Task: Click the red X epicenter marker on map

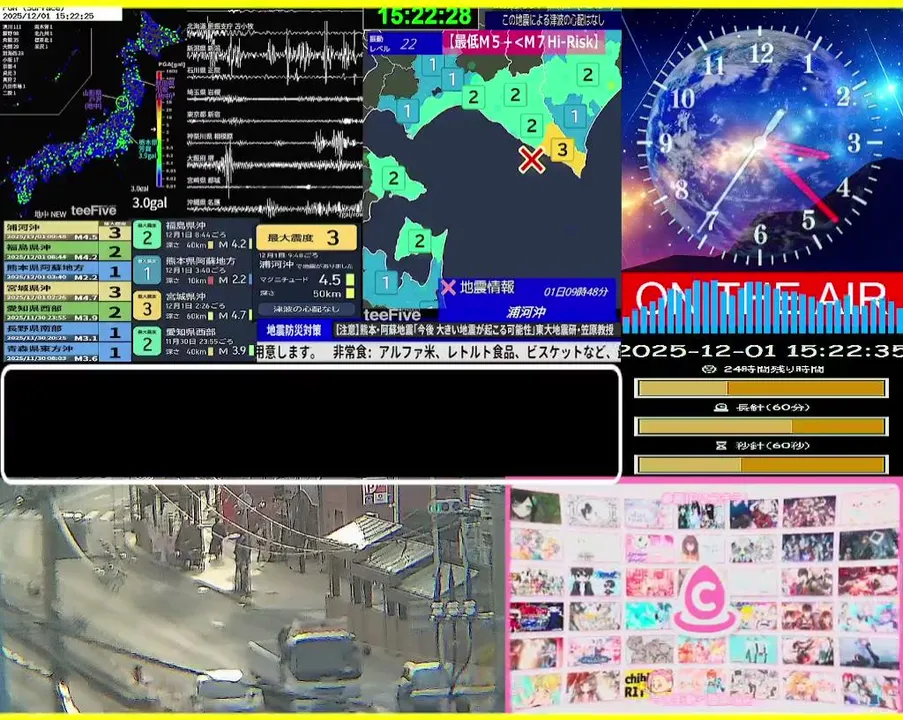Action: pos(531,159)
